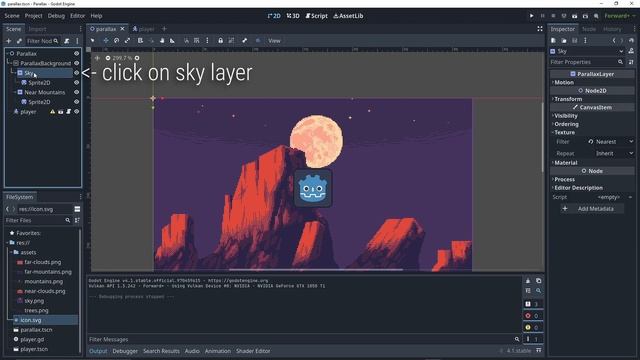Expand the Motion section in Inspector

click(x=592, y=82)
